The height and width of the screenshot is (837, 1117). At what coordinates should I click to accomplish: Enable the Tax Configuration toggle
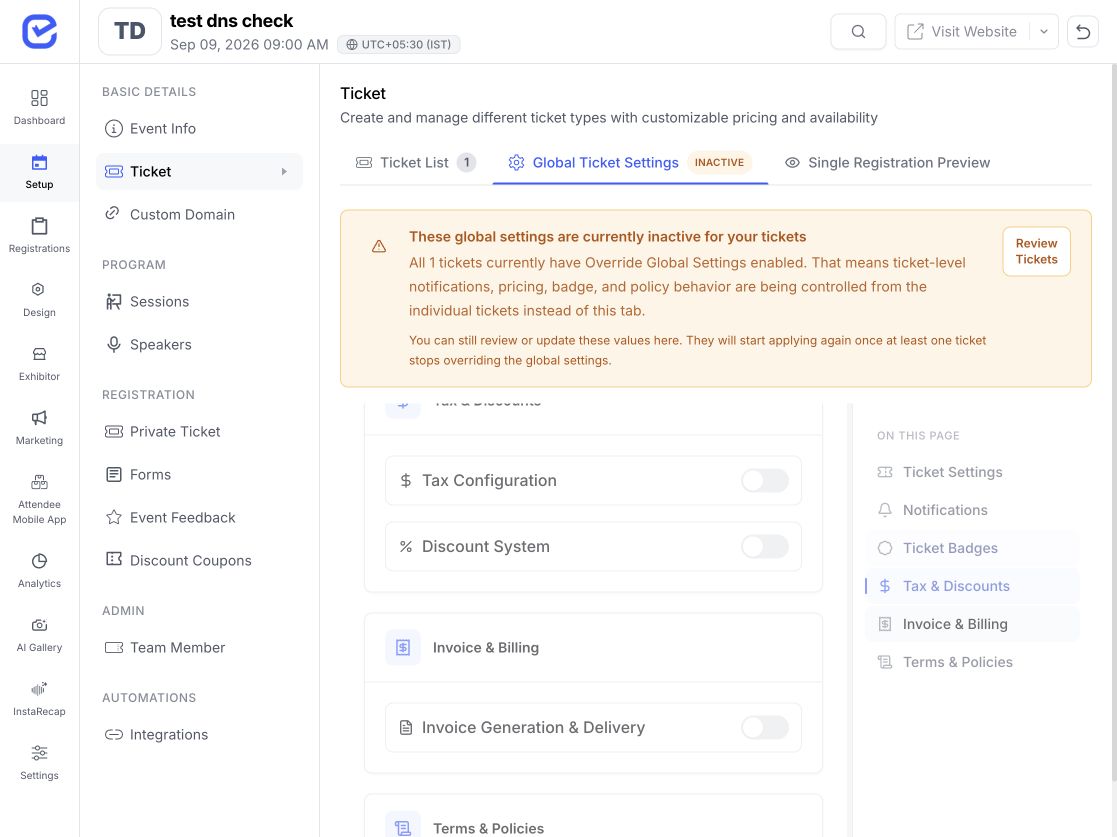(x=764, y=481)
